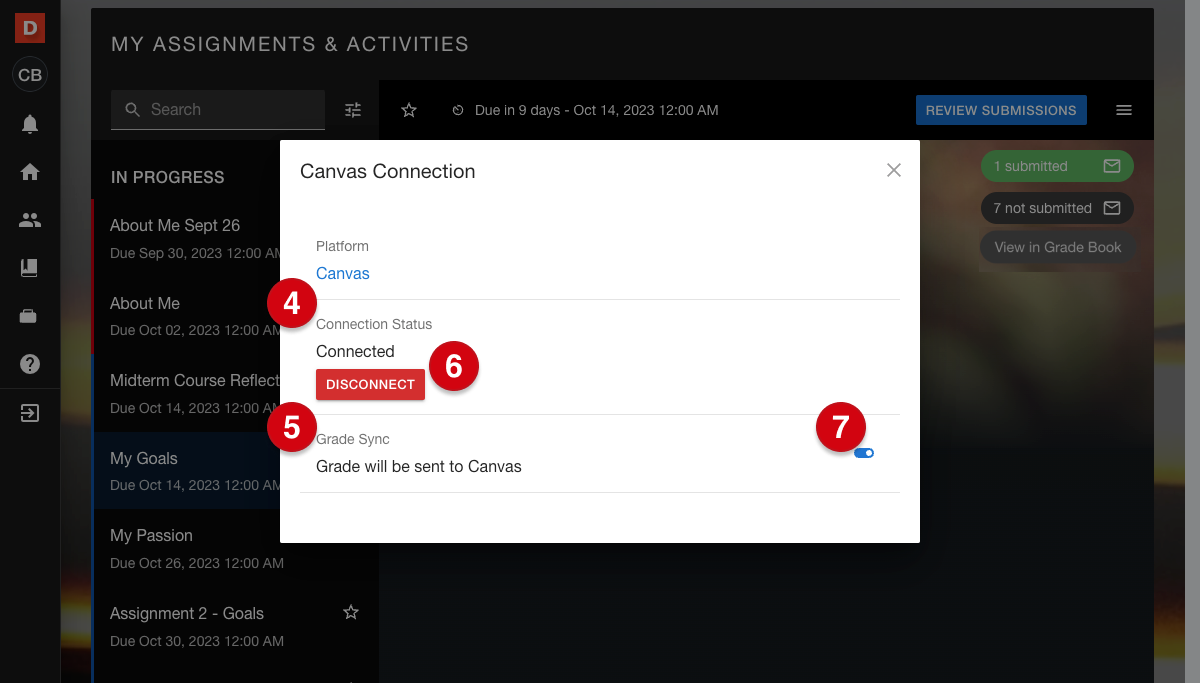
Task: Click the Disconnect button
Action: click(370, 384)
